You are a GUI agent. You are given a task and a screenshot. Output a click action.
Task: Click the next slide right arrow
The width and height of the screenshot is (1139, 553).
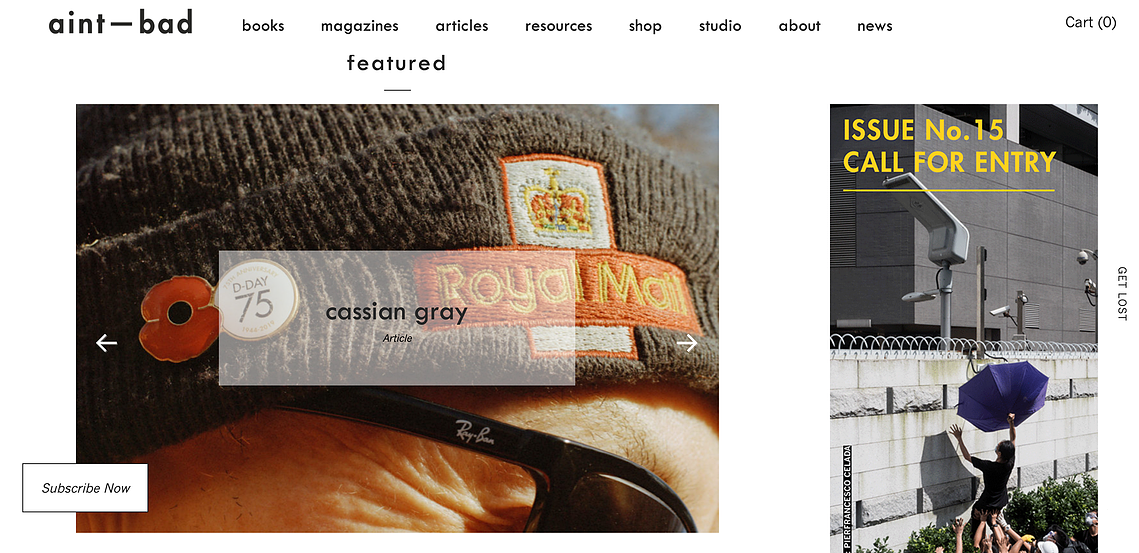(x=686, y=343)
